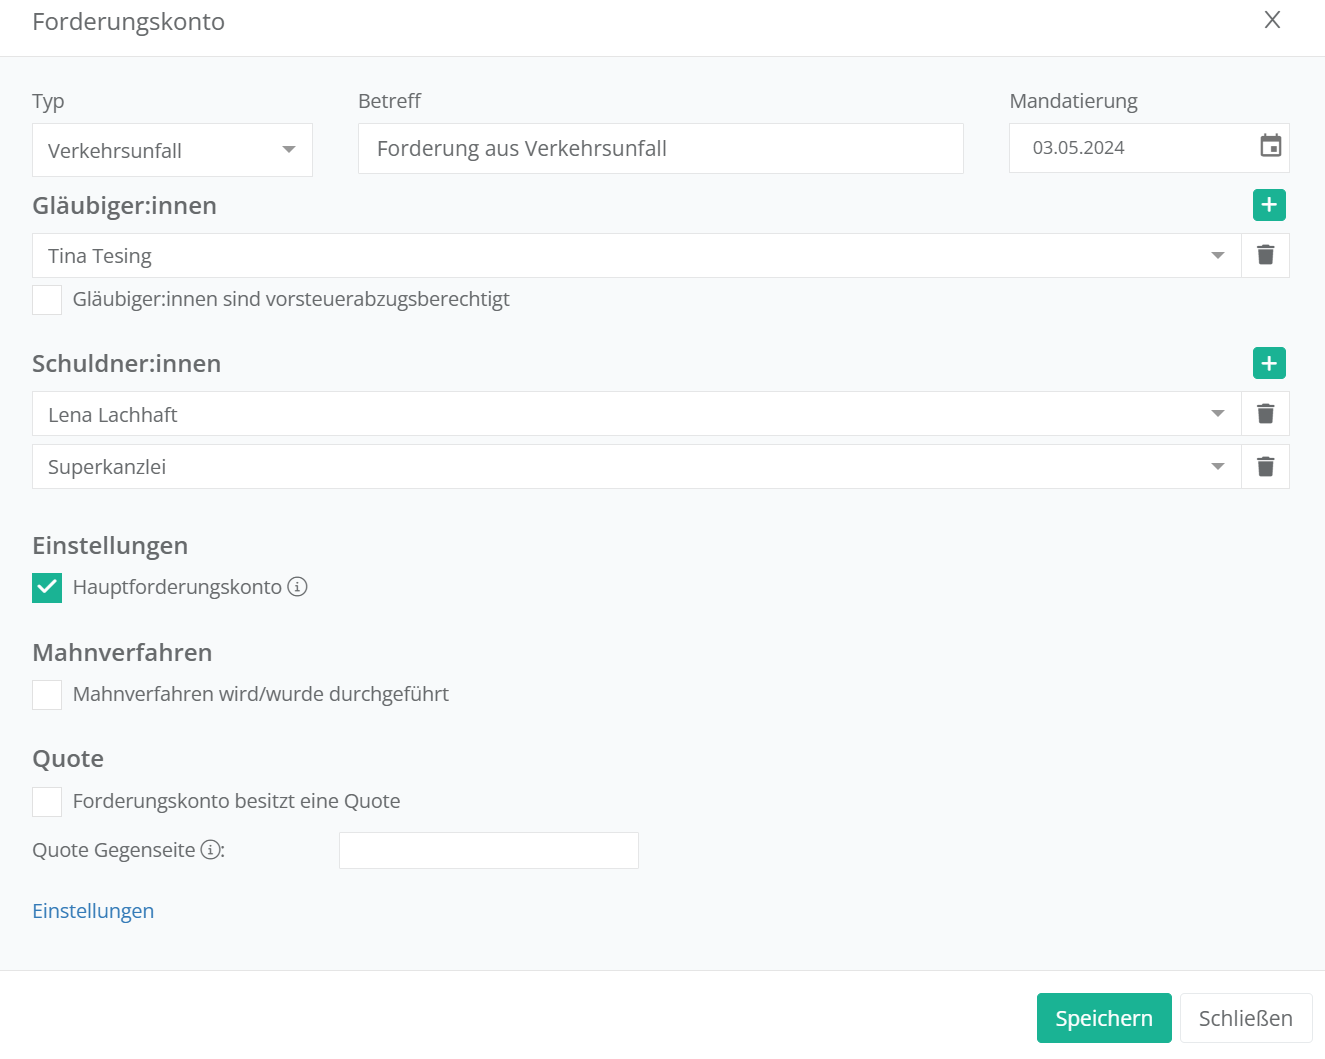
Task: Delete the Superkanzlei debtor row
Action: tap(1265, 467)
